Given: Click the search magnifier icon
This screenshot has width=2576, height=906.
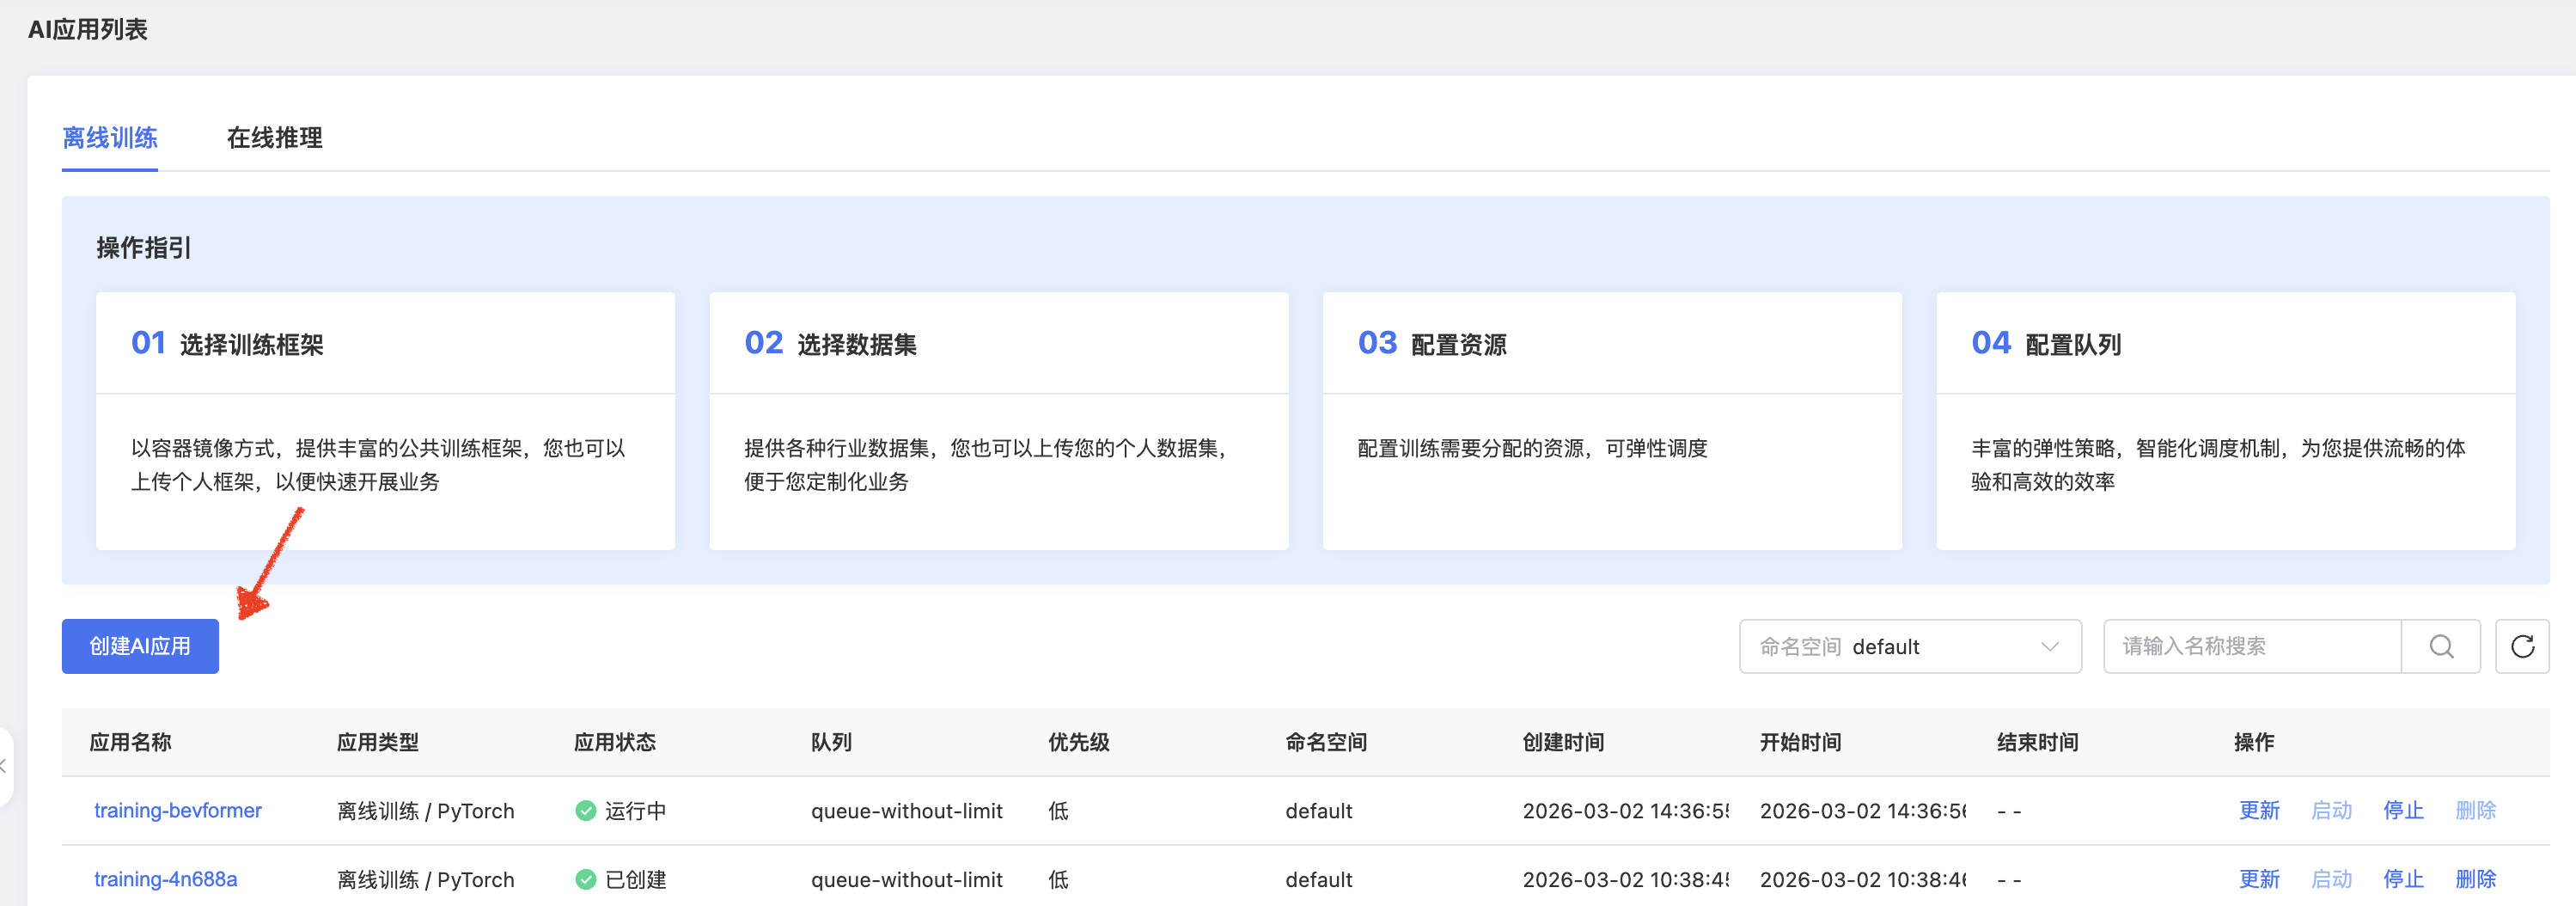Looking at the screenshot, I should click(x=2441, y=646).
